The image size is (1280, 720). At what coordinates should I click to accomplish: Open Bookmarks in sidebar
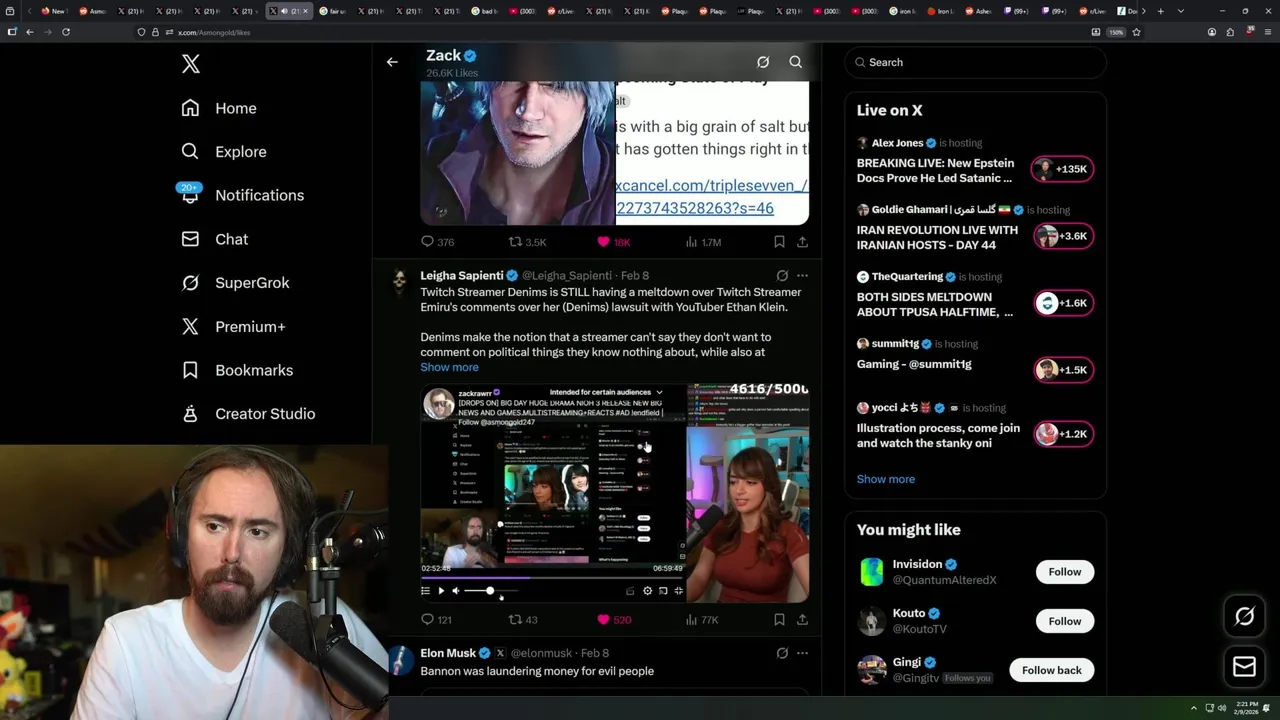tap(237, 370)
